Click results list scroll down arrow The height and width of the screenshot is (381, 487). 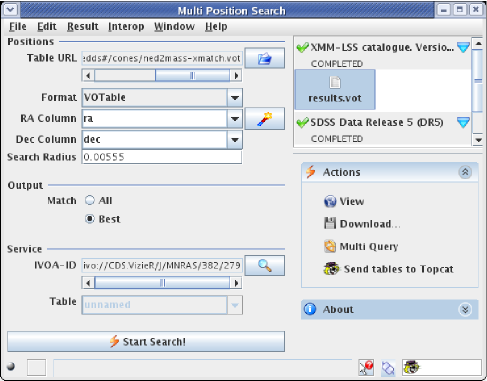[x=478, y=140]
